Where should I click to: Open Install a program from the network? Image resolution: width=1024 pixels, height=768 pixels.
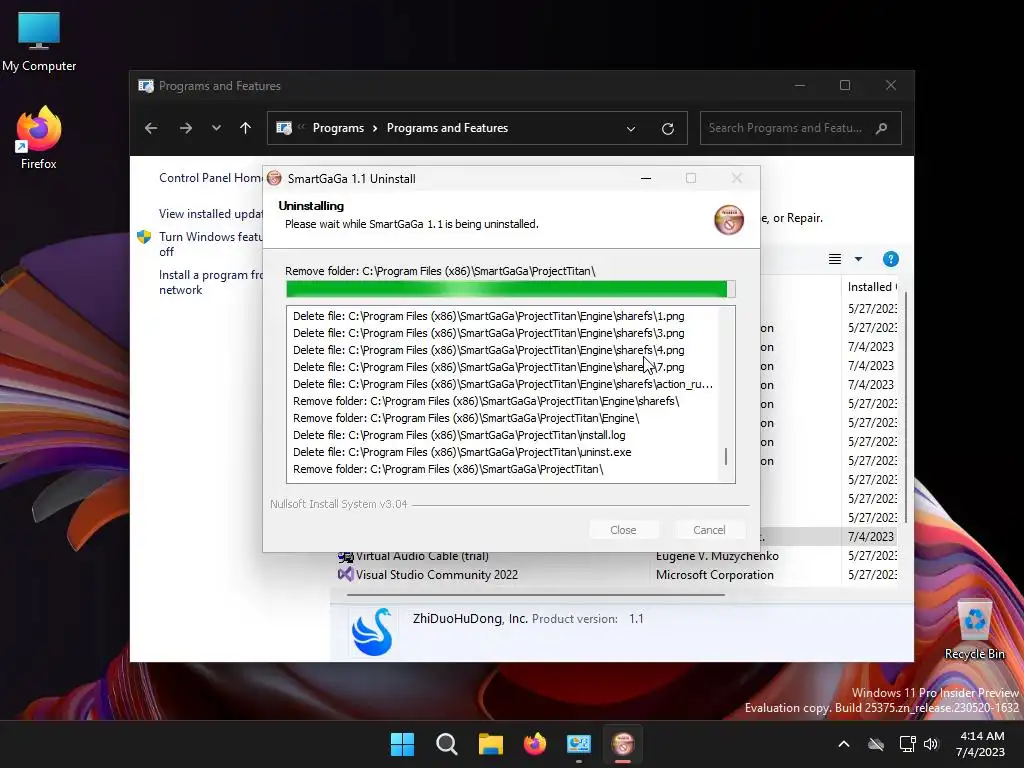[x=211, y=282]
